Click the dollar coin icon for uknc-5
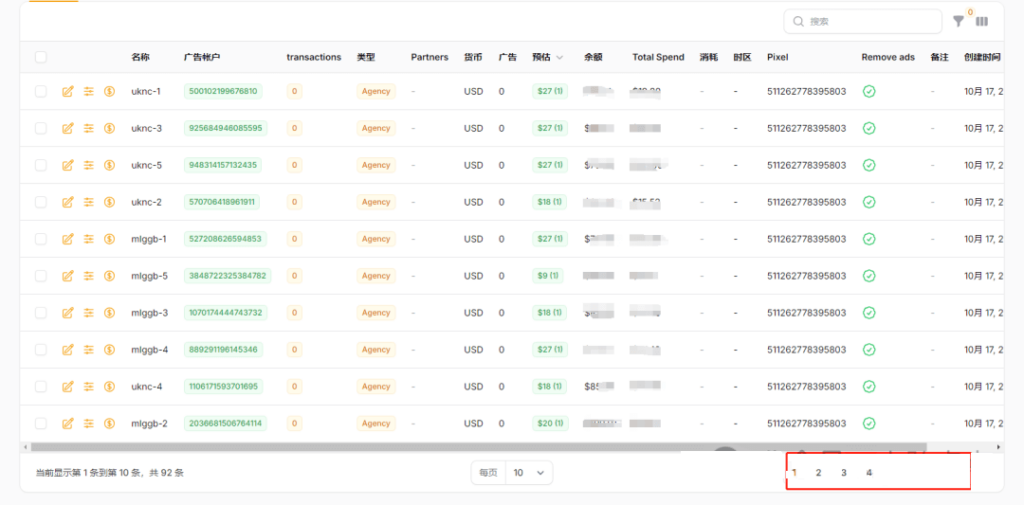The image size is (1024, 505). pyautogui.click(x=109, y=165)
